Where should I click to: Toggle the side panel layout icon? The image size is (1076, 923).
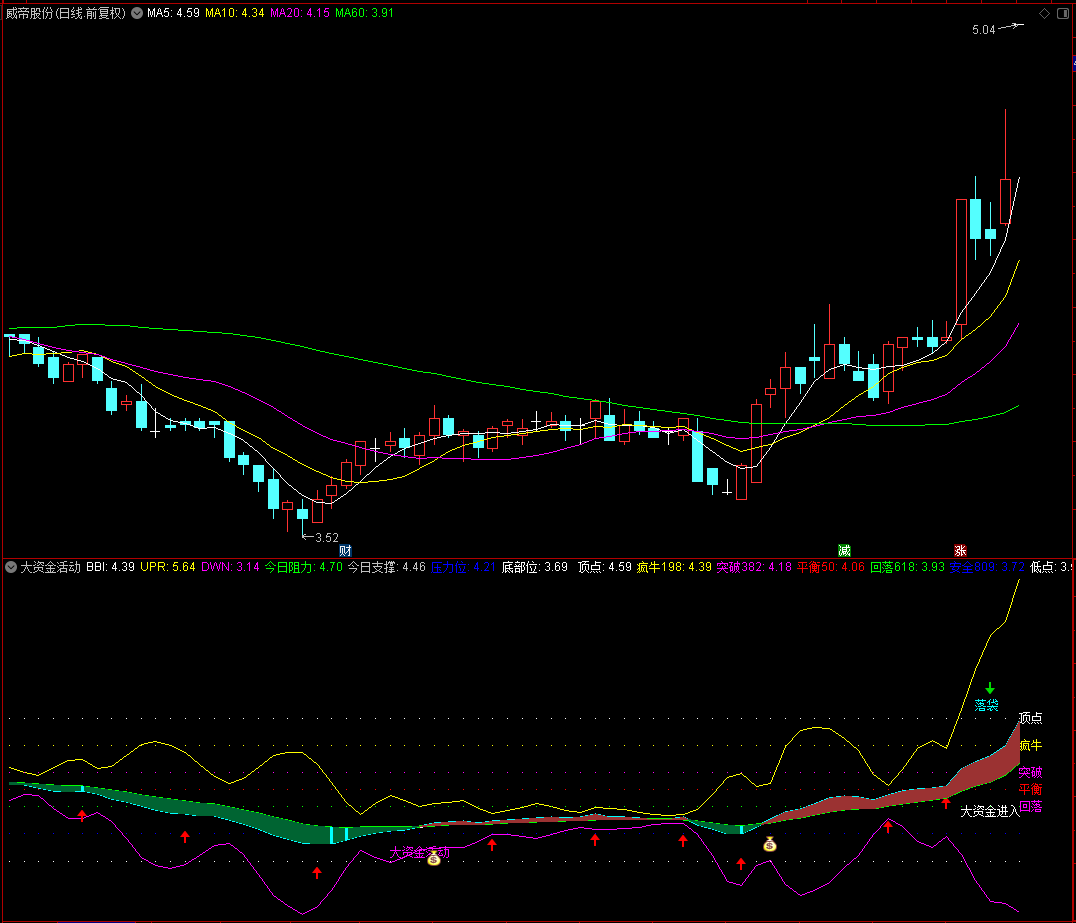click(x=1063, y=14)
